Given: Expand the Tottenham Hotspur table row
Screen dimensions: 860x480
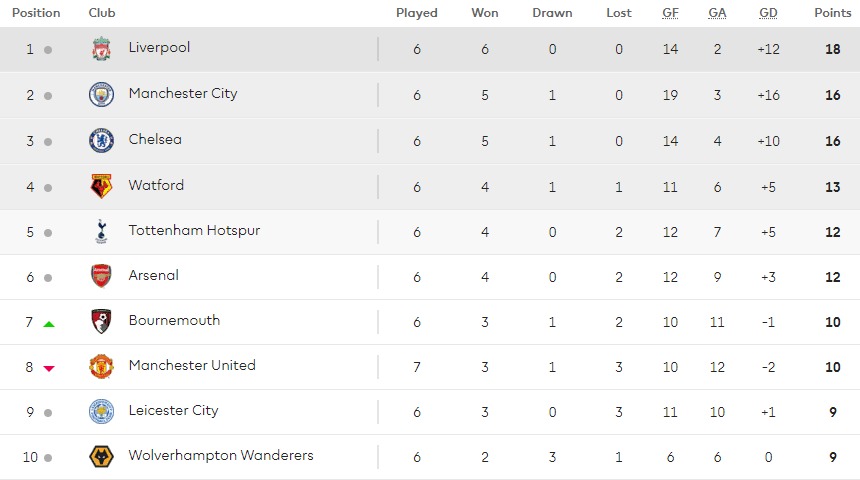Looking at the screenshot, I should pyautogui.click(x=430, y=232).
